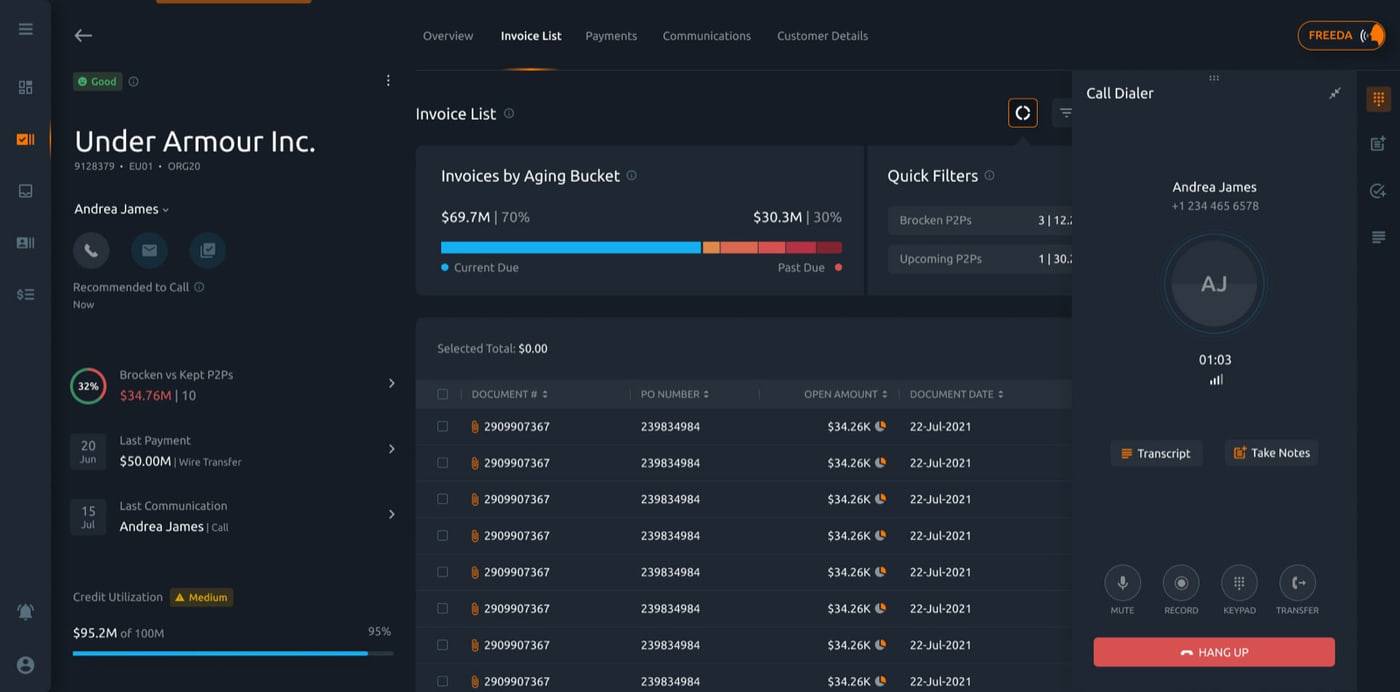The width and height of the screenshot is (1400, 692).
Task: Select the orange worklist icon in sidebar
Action: (x=26, y=139)
